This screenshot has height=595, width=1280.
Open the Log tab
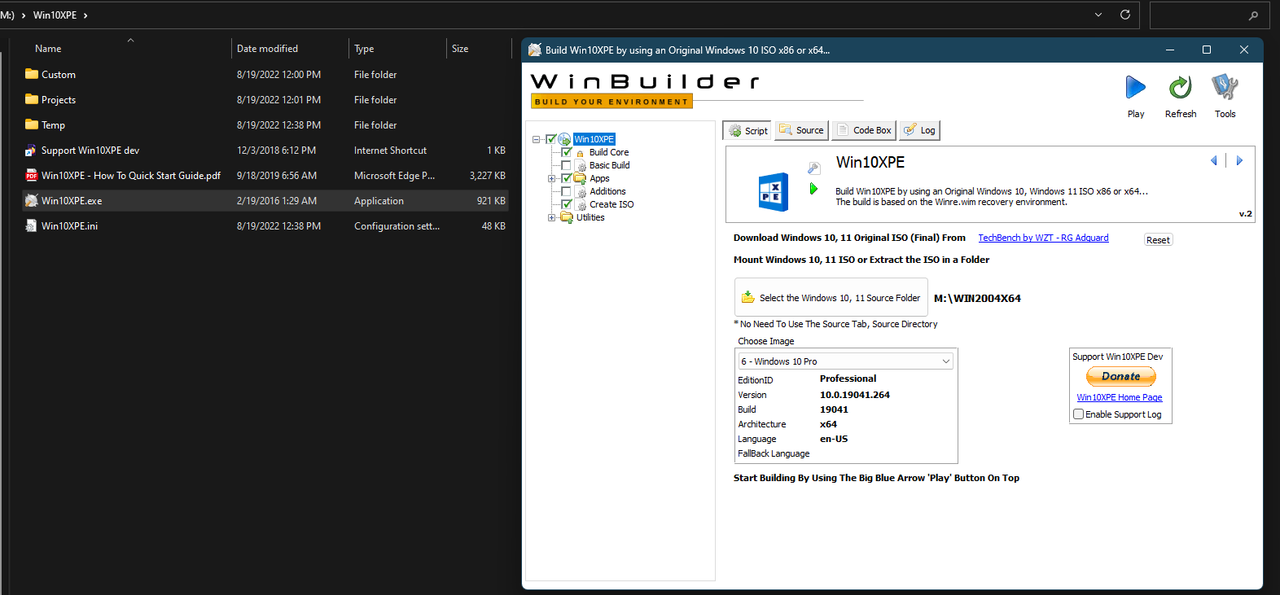tap(919, 130)
